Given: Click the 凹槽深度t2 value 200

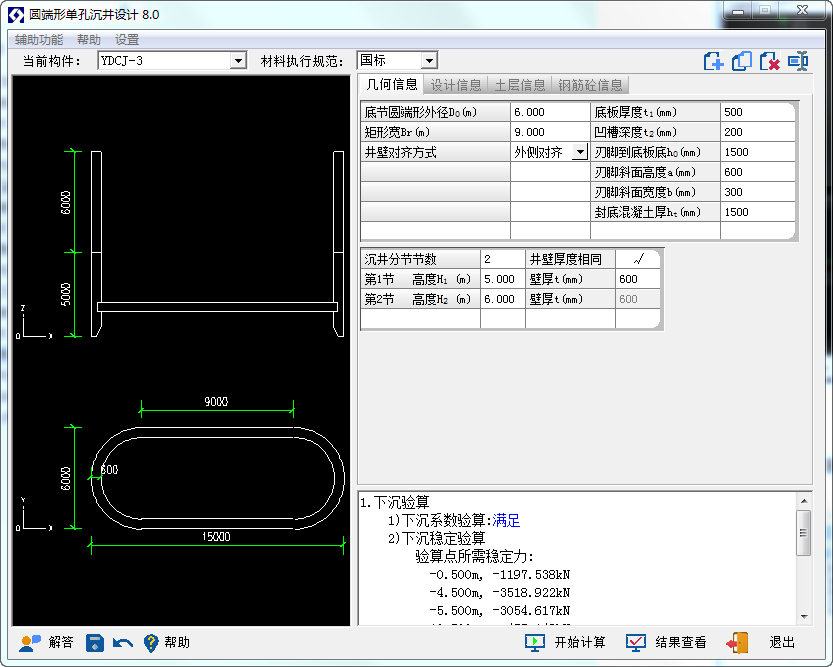Looking at the screenshot, I should pyautogui.click(x=757, y=132).
